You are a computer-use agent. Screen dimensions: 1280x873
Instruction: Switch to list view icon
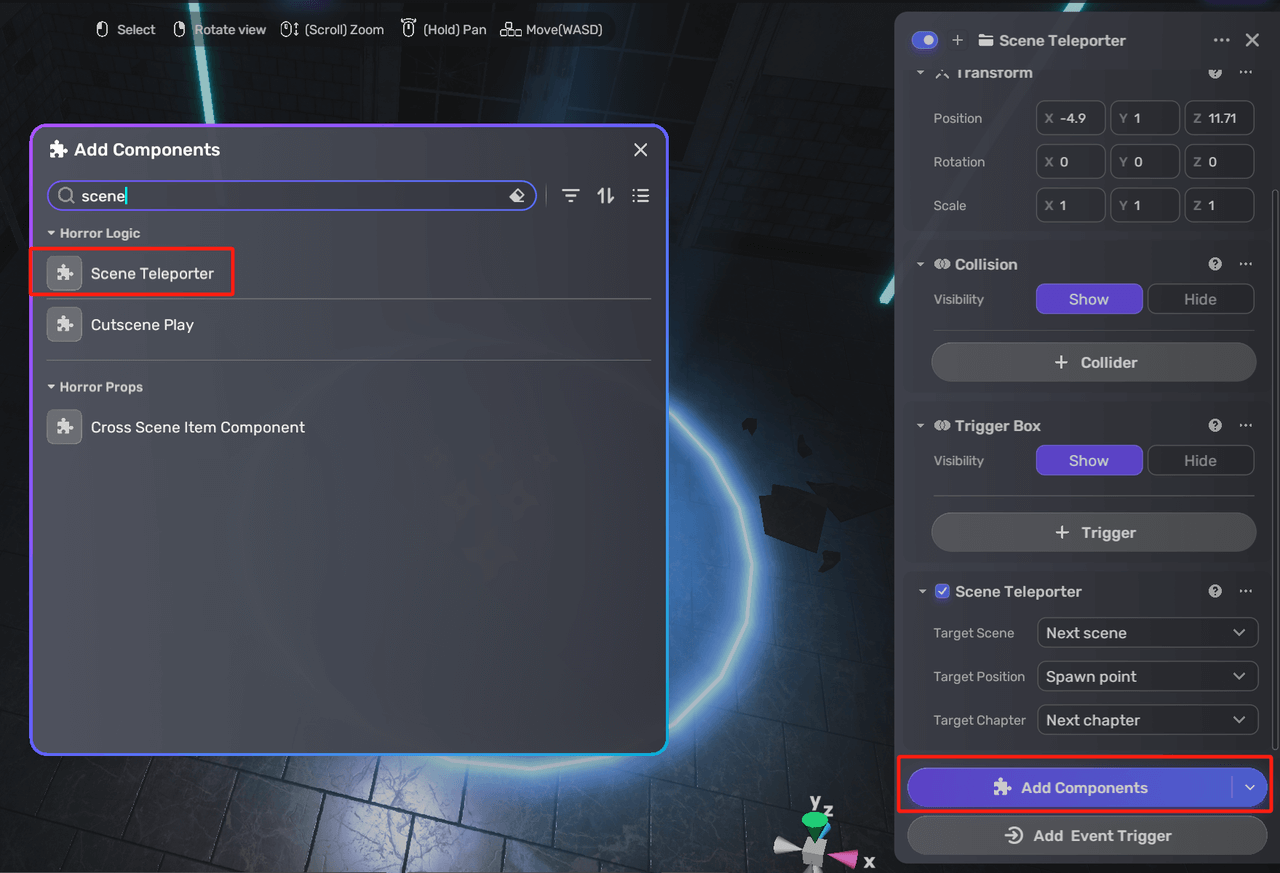click(641, 196)
